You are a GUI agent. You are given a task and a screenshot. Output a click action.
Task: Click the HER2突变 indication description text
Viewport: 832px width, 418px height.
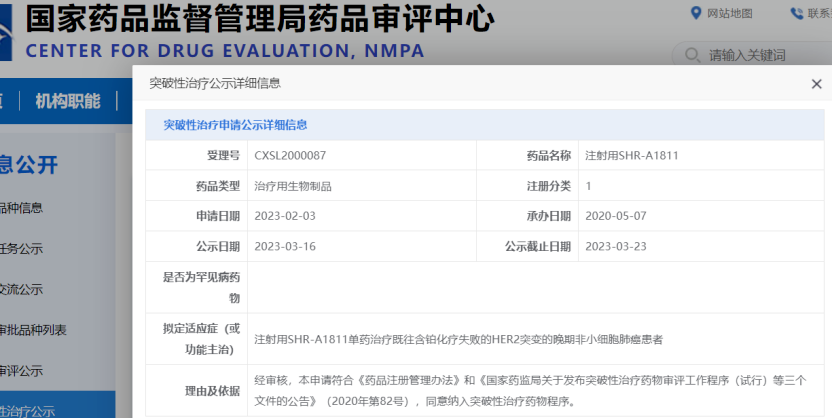pos(458,339)
